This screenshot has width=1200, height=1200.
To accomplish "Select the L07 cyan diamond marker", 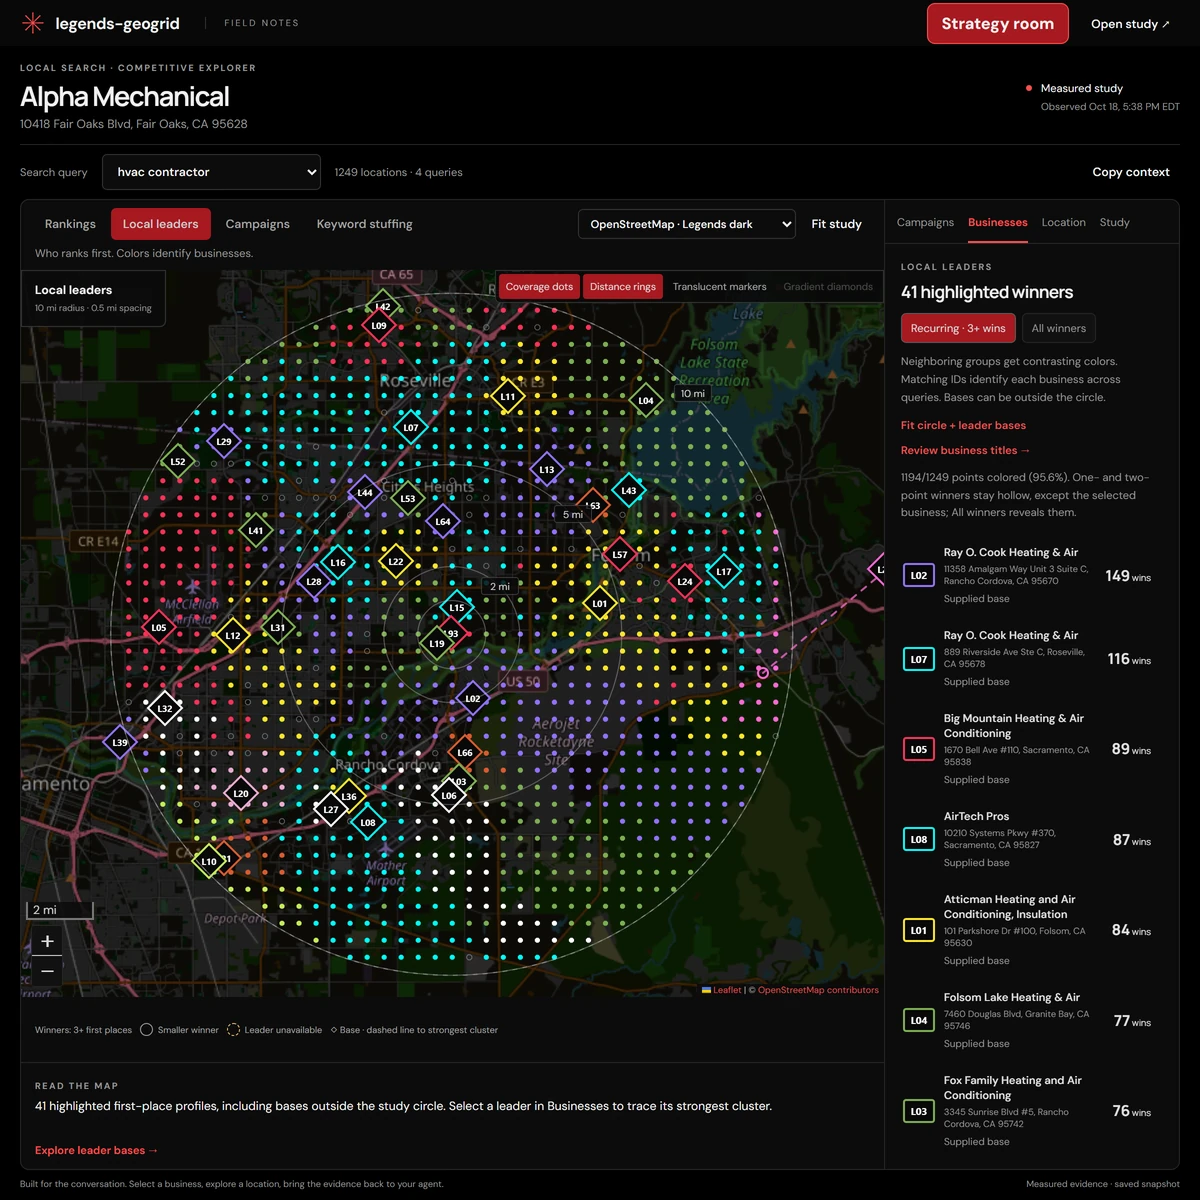I will click(411, 428).
